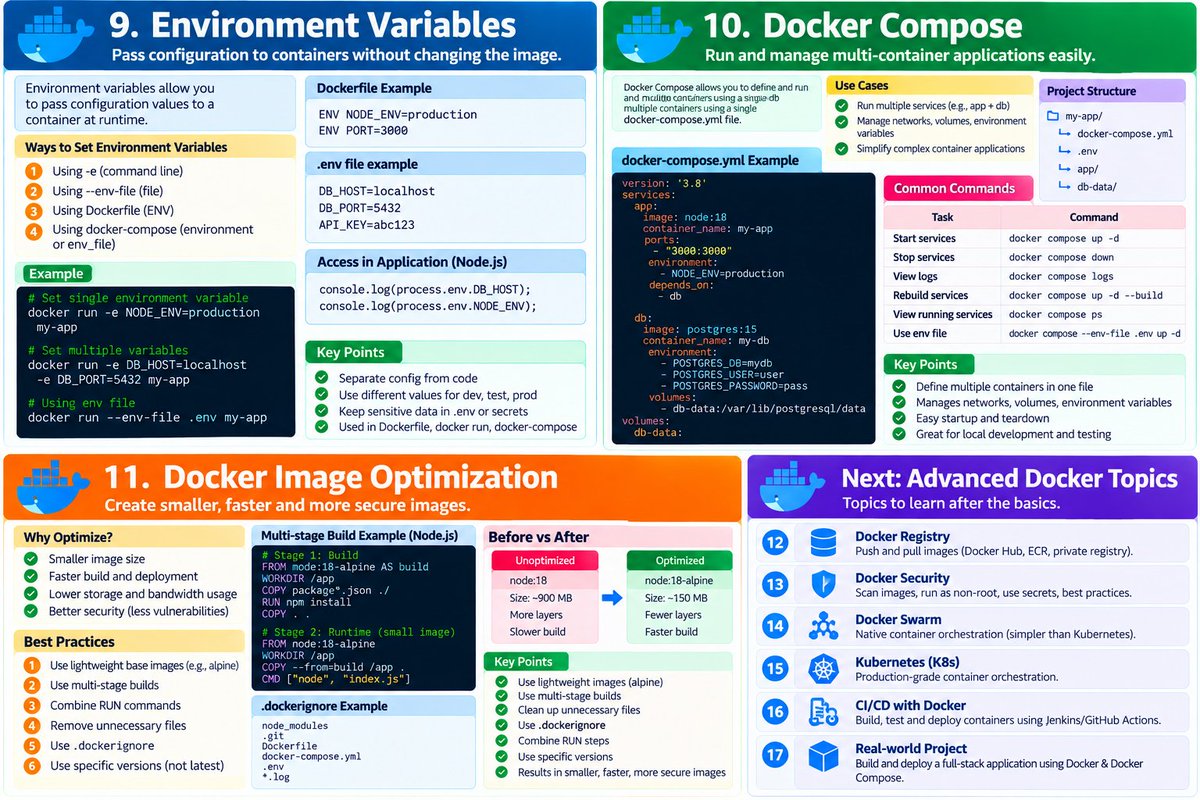Image resolution: width=1200 pixels, height=800 pixels.
Task: Select the Real-world Project cube icon
Action: pos(823,754)
